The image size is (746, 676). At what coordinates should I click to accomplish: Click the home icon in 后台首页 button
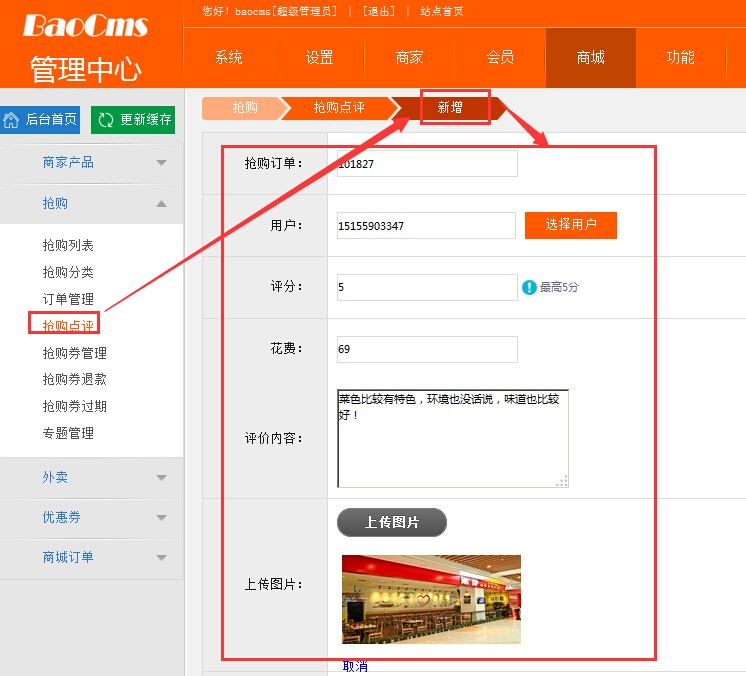[x=11, y=120]
